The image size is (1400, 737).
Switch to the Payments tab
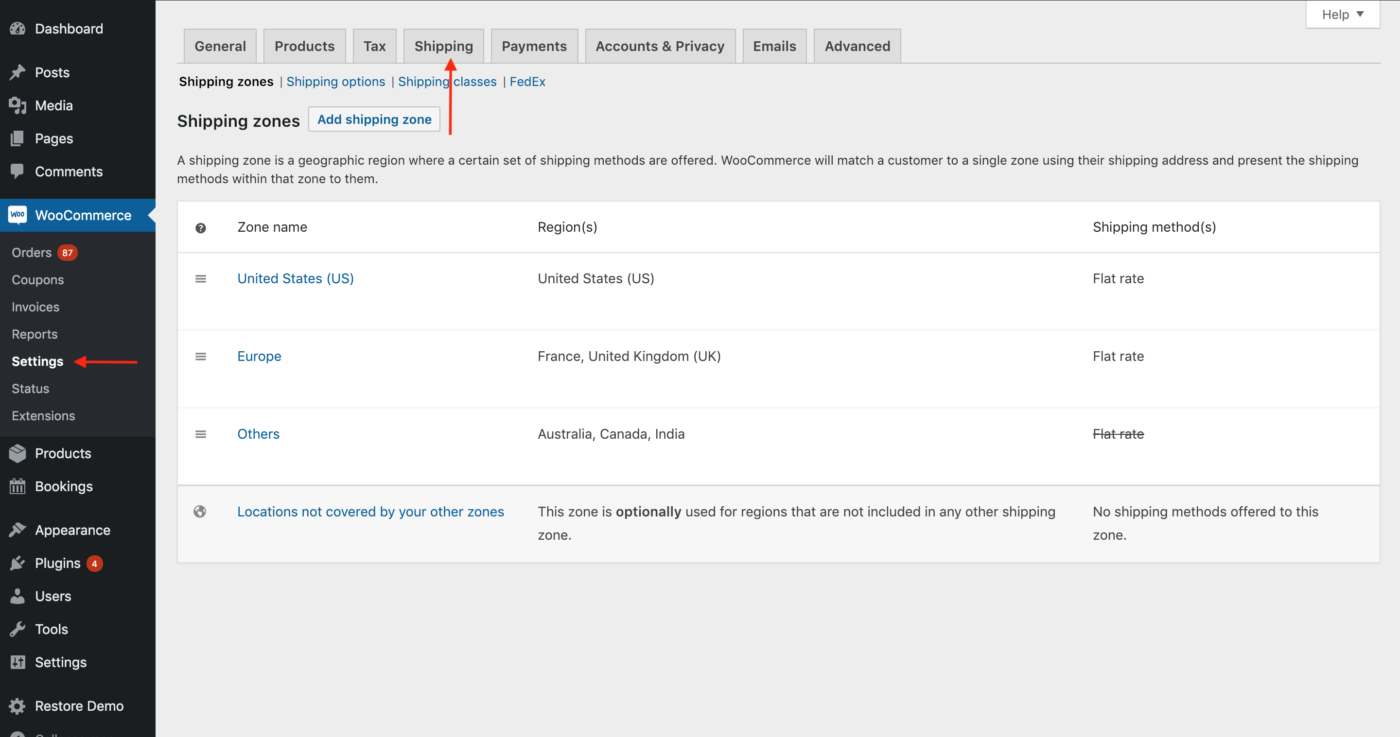534,45
